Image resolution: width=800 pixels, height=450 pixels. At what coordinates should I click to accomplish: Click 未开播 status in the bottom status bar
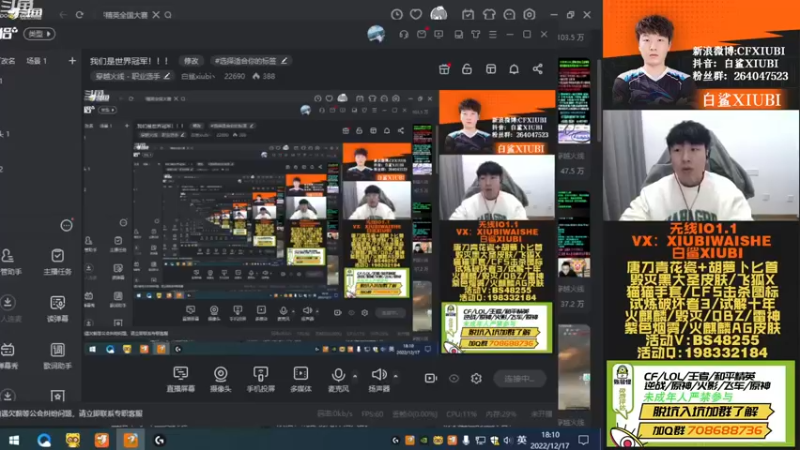coord(541,414)
